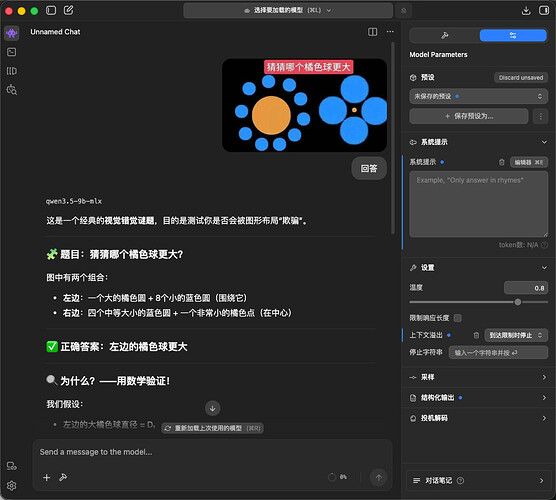
Task: Click the context usage 0% indicator
Action: click(338, 477)
